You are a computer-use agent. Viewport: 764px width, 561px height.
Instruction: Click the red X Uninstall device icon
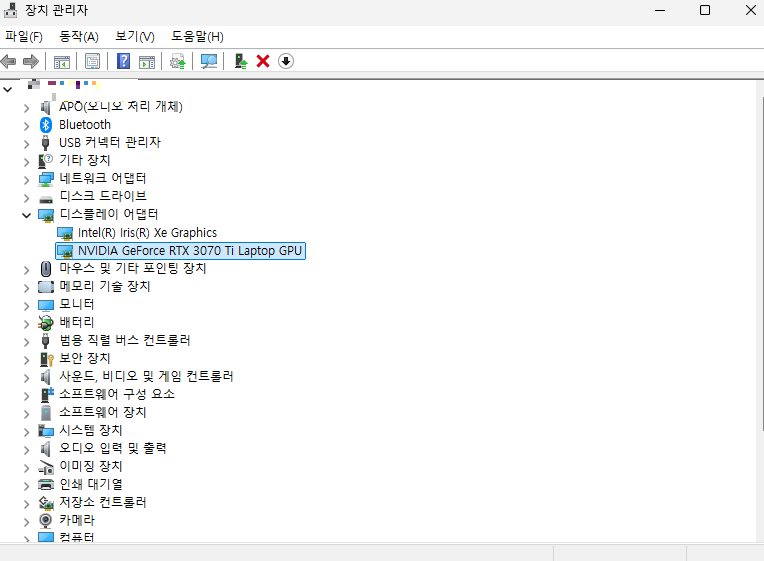(263, 61)
